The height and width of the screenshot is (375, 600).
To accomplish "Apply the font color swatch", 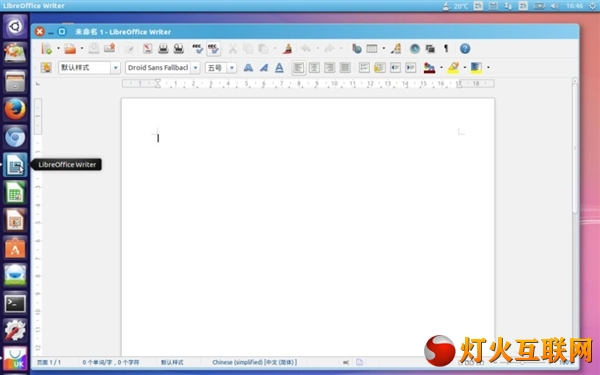I will (x=429, y=68).
